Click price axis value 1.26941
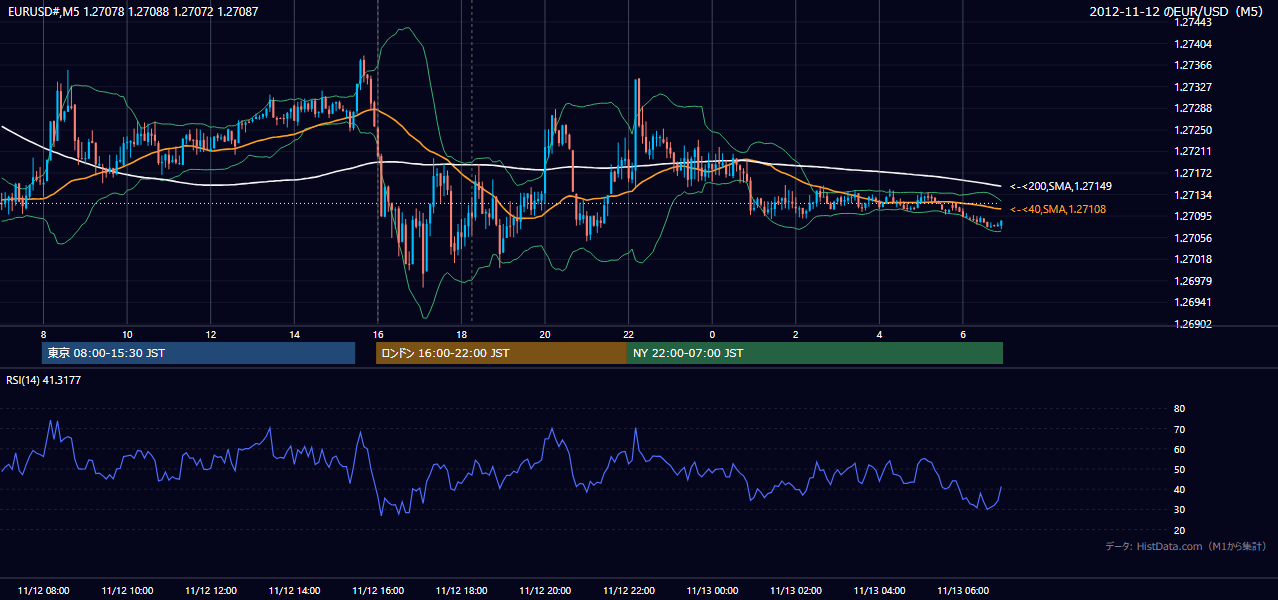 pyautogui.click(x=1193, y=302)
